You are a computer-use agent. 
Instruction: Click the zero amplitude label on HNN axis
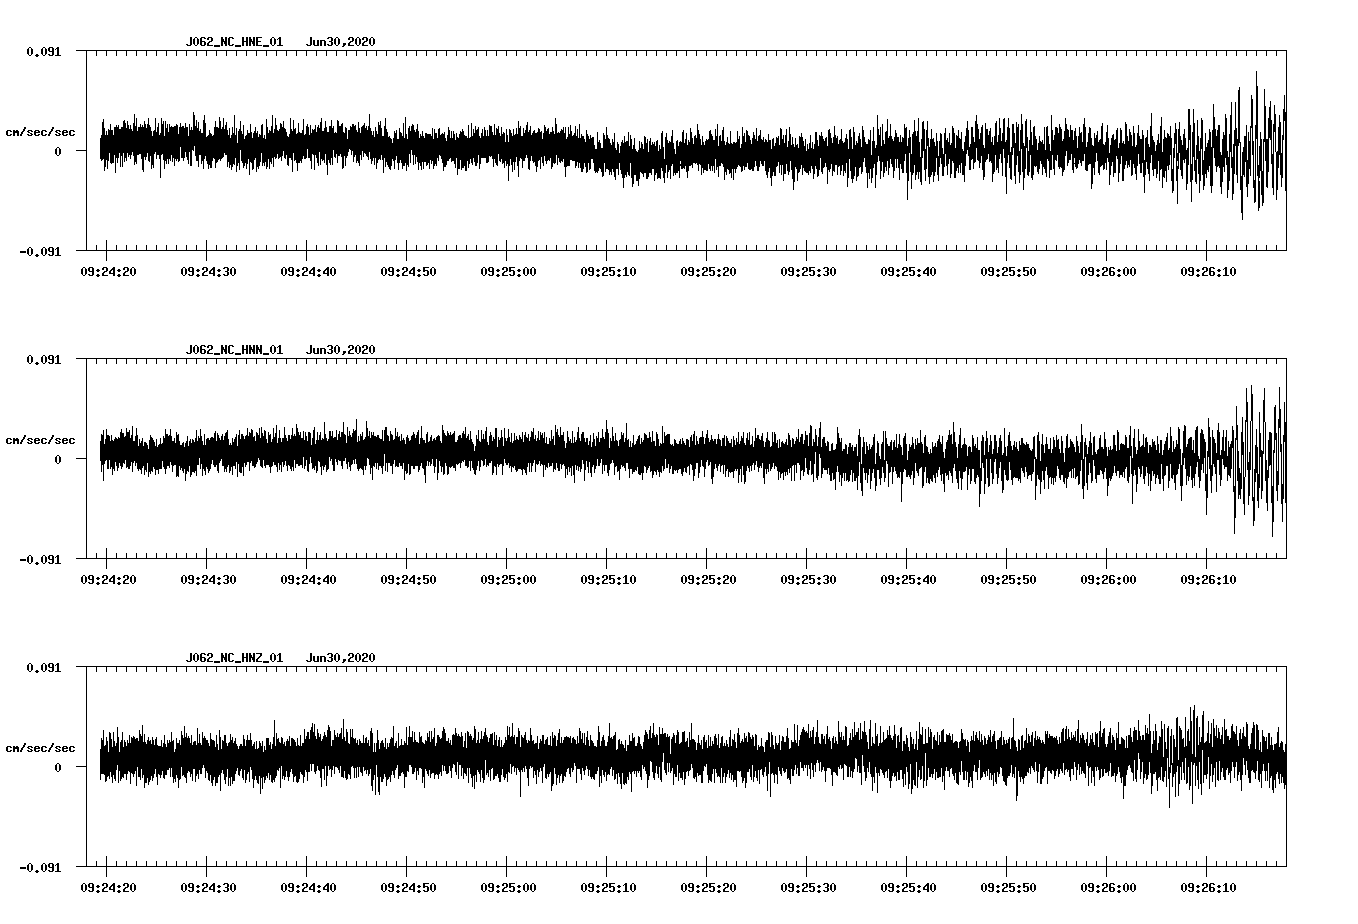pyautogui.click(x=58, y=459)
